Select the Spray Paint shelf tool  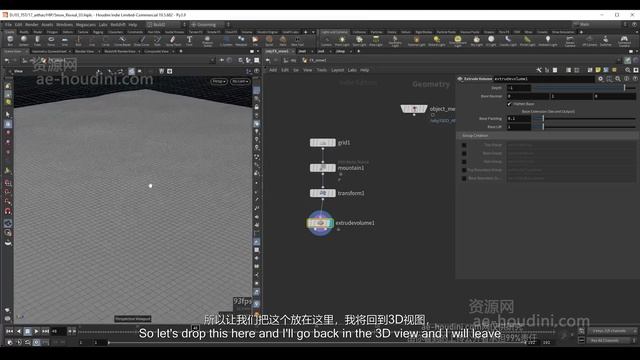[x=173, y=40]
